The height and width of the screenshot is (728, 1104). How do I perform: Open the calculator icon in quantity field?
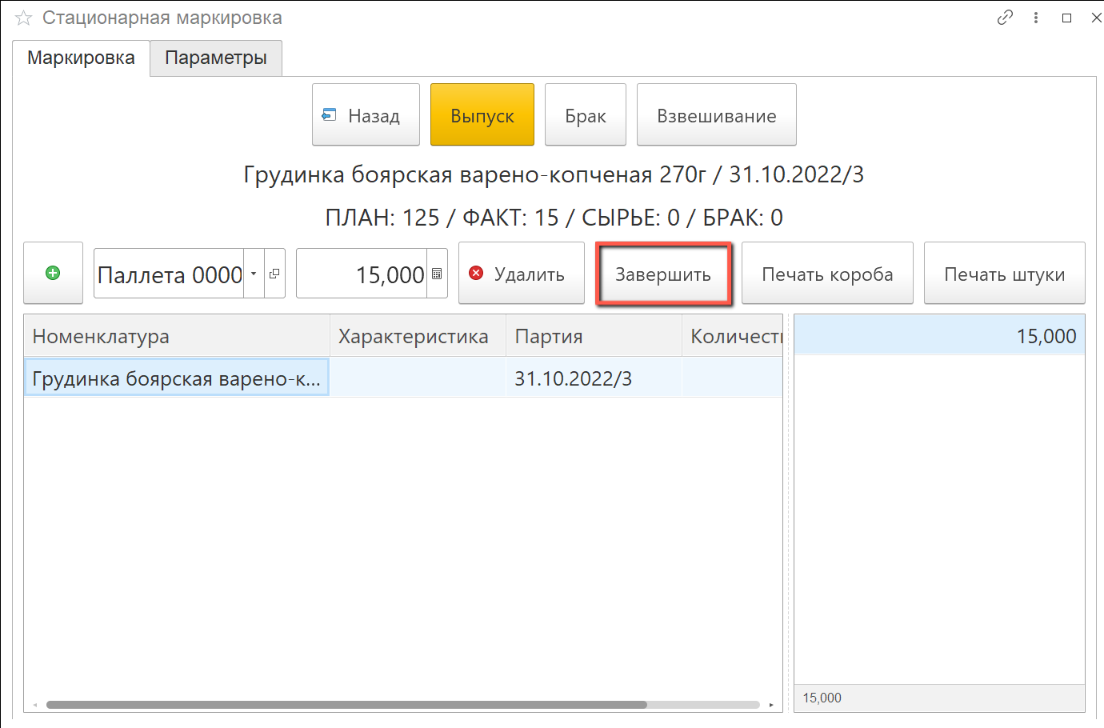point(437,274)
